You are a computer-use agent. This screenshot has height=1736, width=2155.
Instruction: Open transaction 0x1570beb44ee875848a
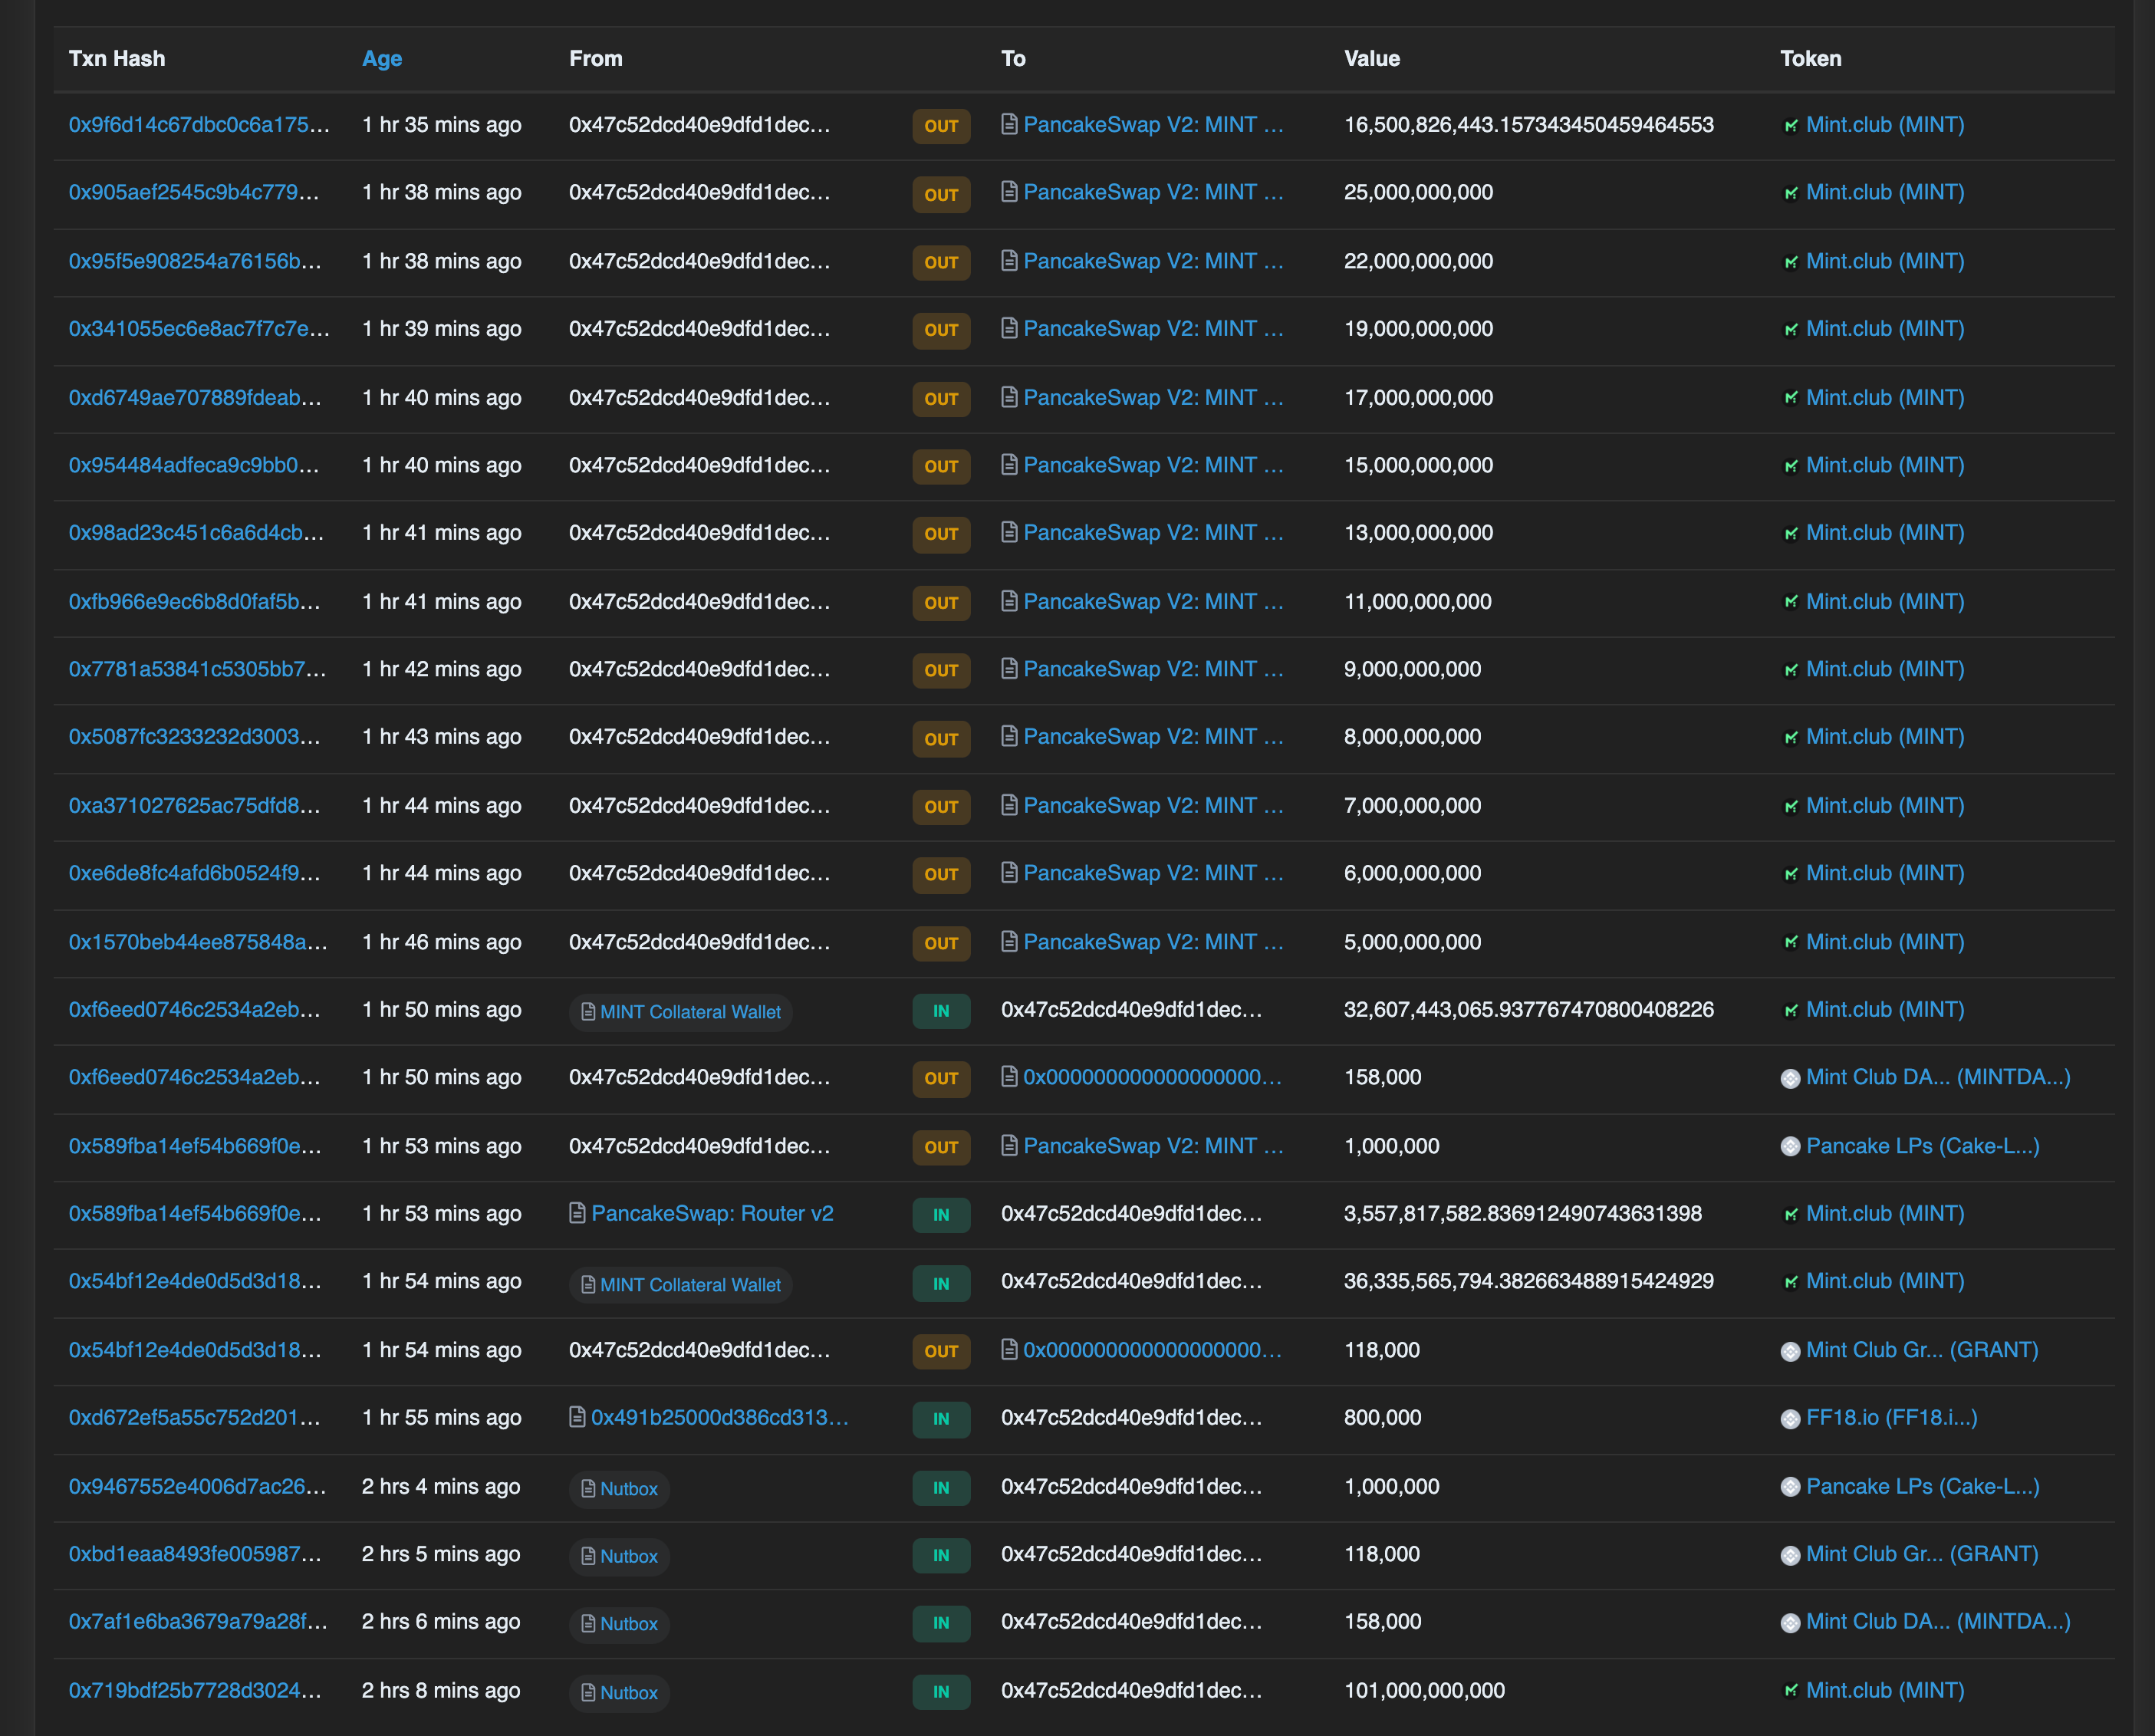[198, 942]
